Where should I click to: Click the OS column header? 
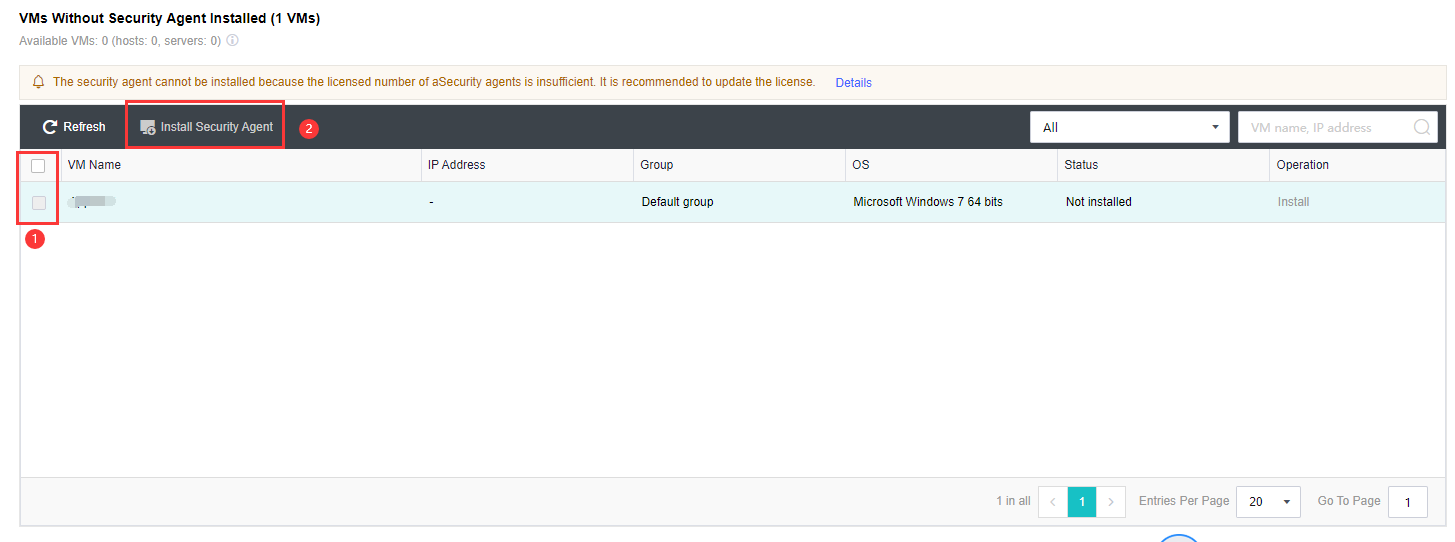pos(860,165)
